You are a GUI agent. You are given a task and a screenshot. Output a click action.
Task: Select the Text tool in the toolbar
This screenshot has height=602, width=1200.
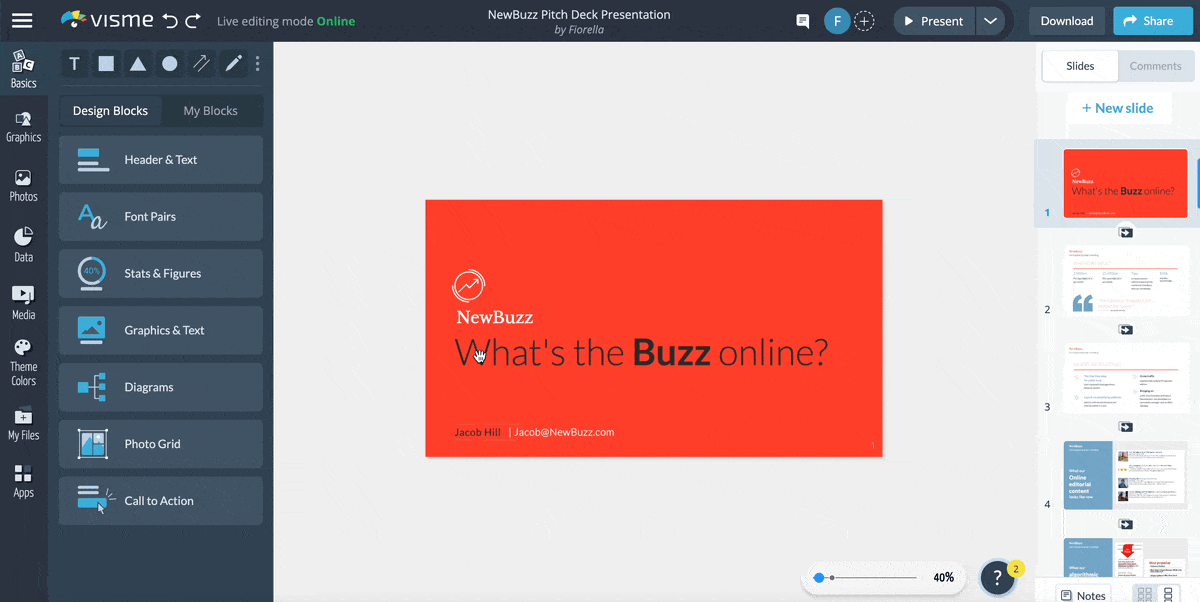point(74,63)
